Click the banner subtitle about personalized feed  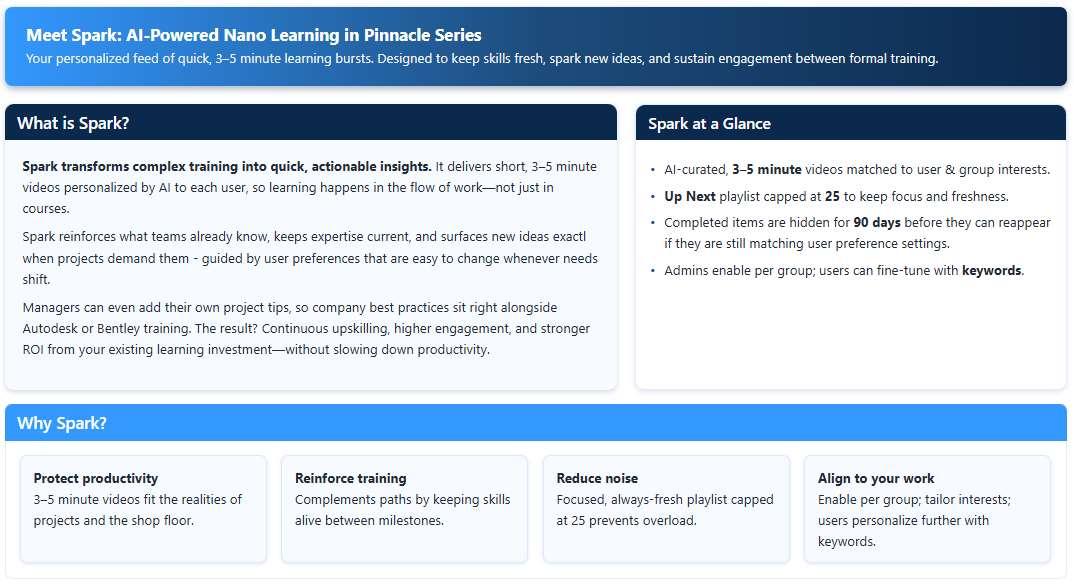click(x=482, y=59)
